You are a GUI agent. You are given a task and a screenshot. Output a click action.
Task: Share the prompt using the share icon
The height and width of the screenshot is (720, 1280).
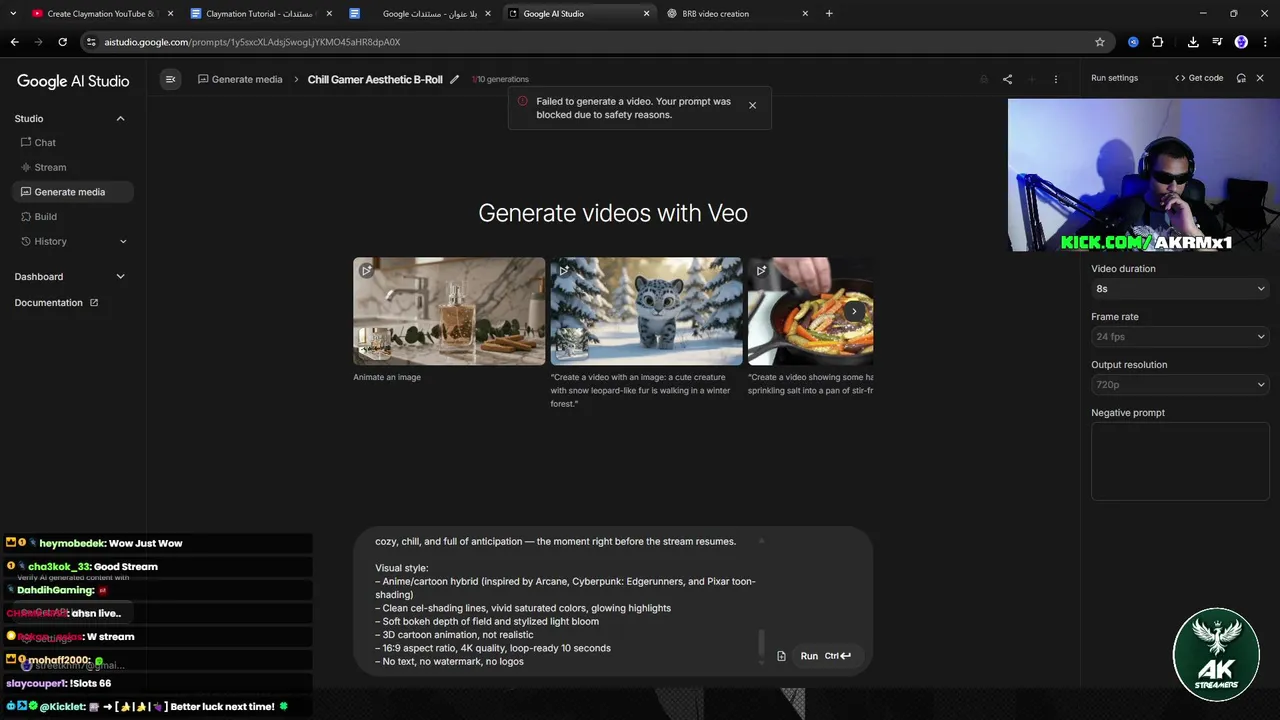1007,79
